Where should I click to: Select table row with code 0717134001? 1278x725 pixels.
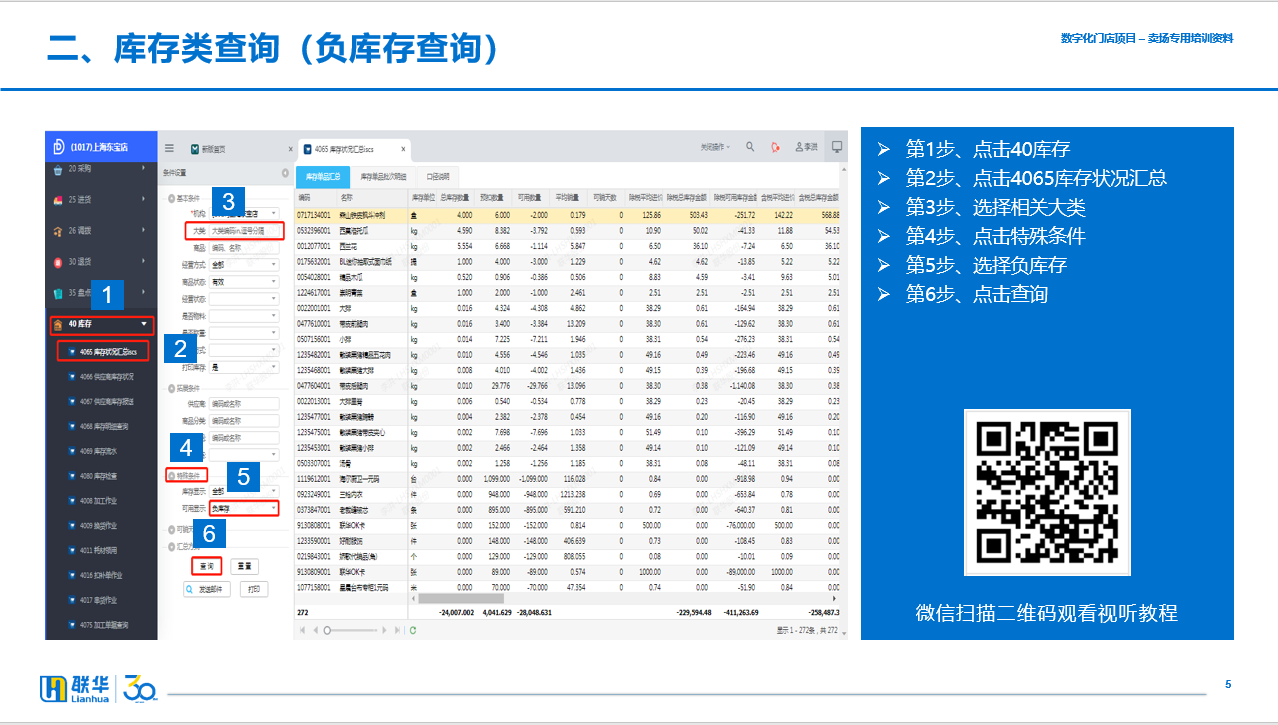tap(569, 215)
